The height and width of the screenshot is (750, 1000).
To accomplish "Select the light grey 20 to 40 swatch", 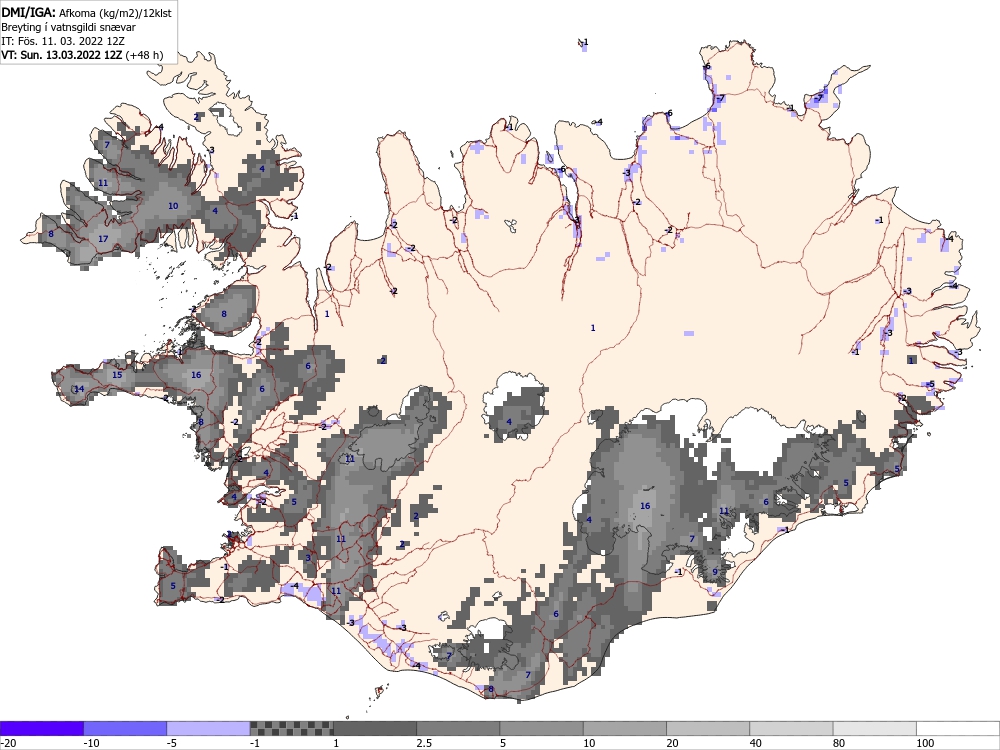I will 708,728.
